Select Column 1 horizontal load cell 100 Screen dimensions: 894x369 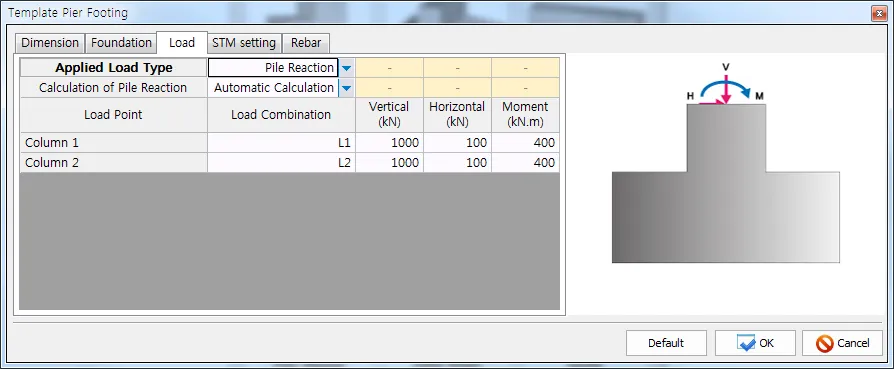click(457, 143)
